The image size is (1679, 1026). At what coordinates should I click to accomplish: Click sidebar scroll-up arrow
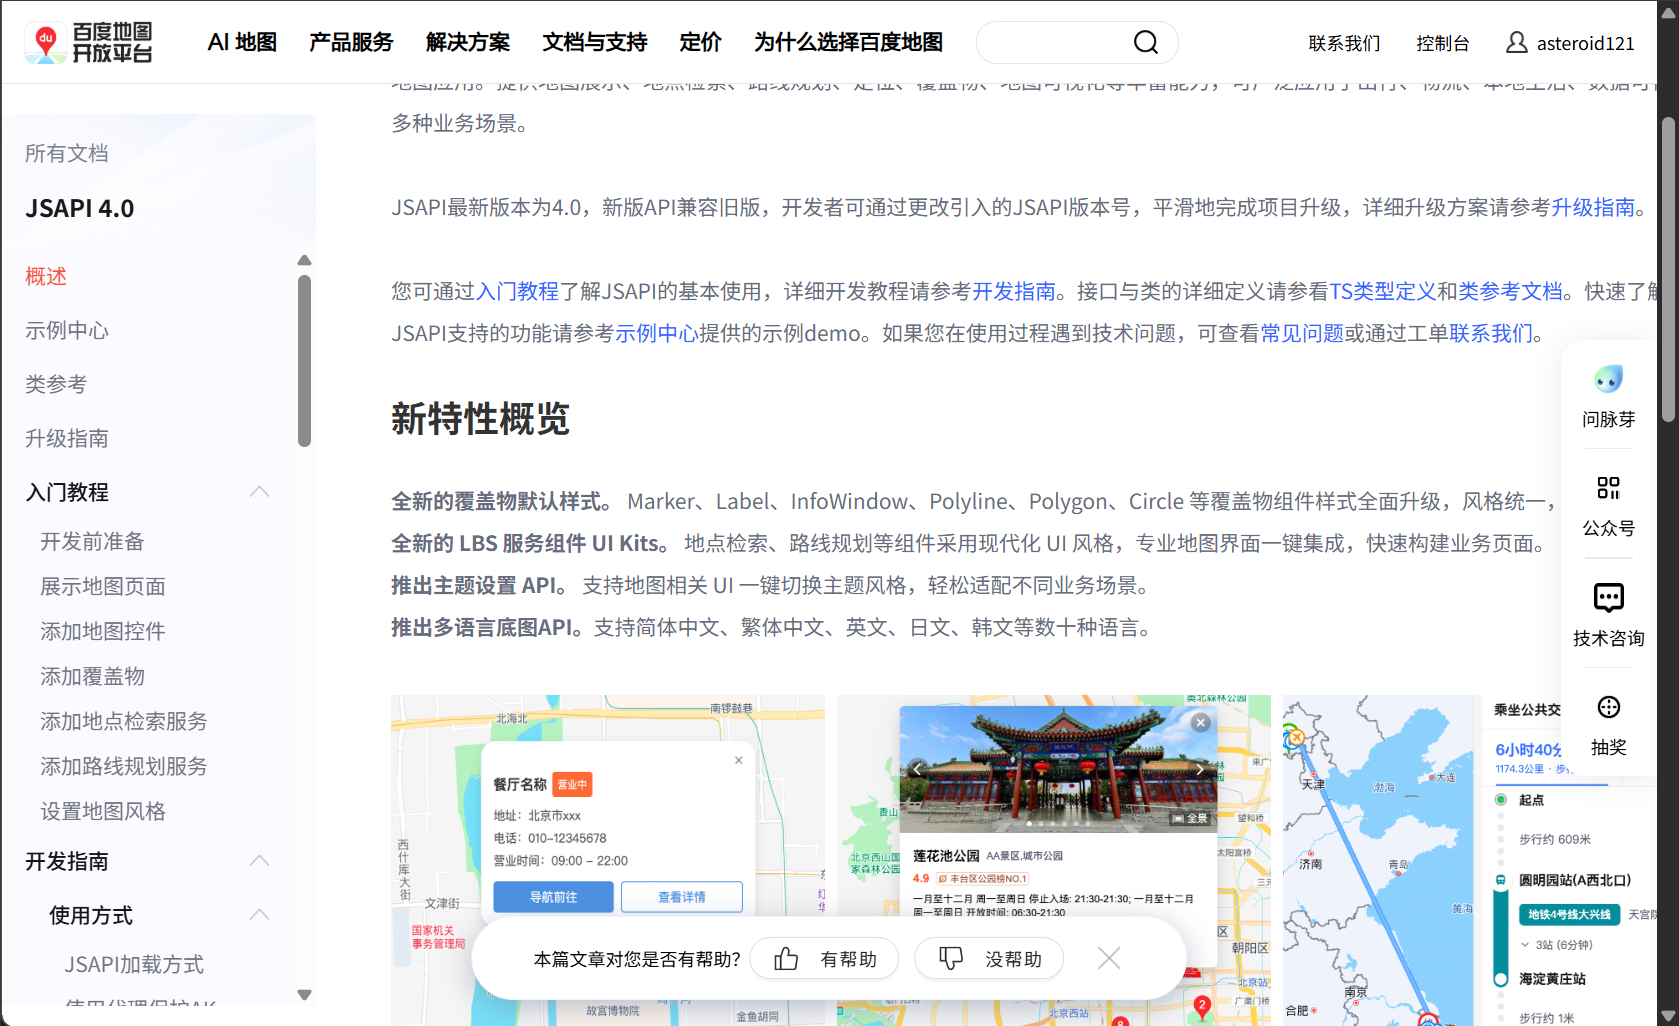coord(304,260)
